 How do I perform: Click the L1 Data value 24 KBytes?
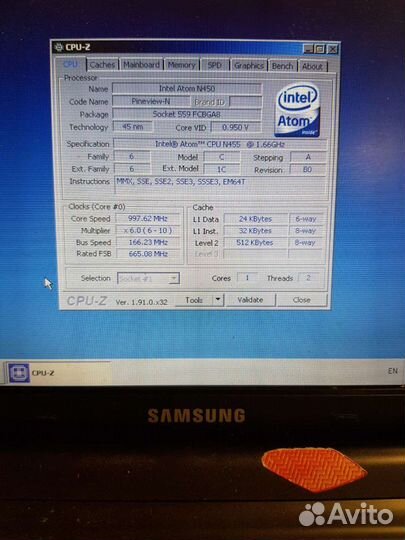(256, 219)
